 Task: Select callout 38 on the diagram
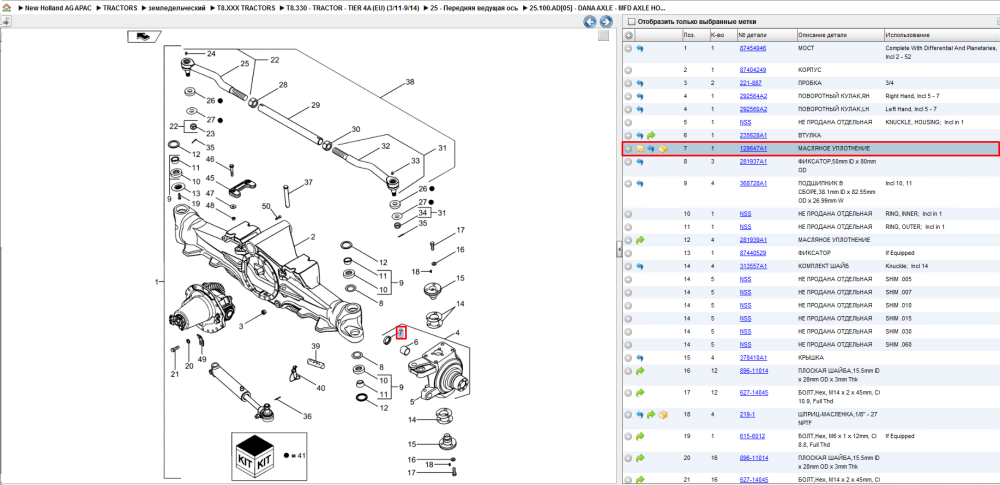coord(409,82)
